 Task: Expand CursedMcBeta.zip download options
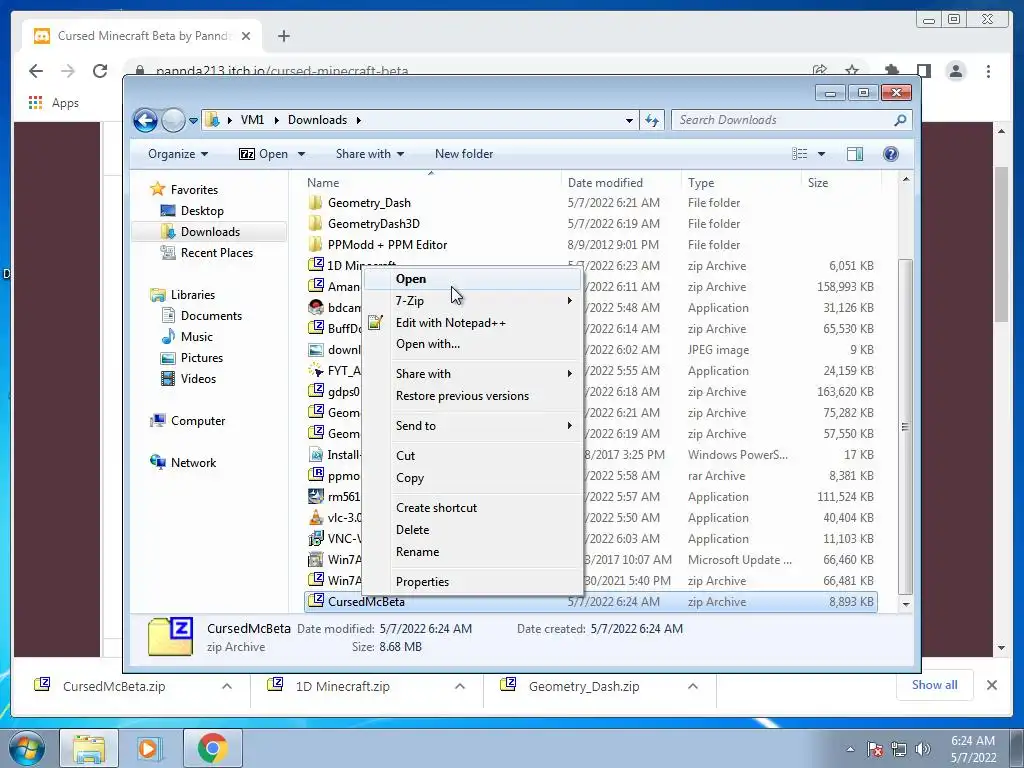227,686
